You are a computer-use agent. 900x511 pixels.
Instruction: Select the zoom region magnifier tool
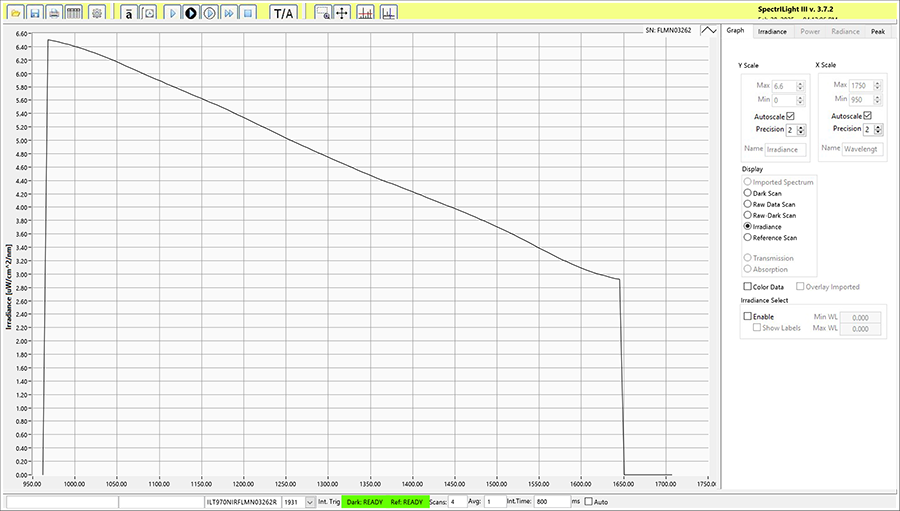point(322,14)
